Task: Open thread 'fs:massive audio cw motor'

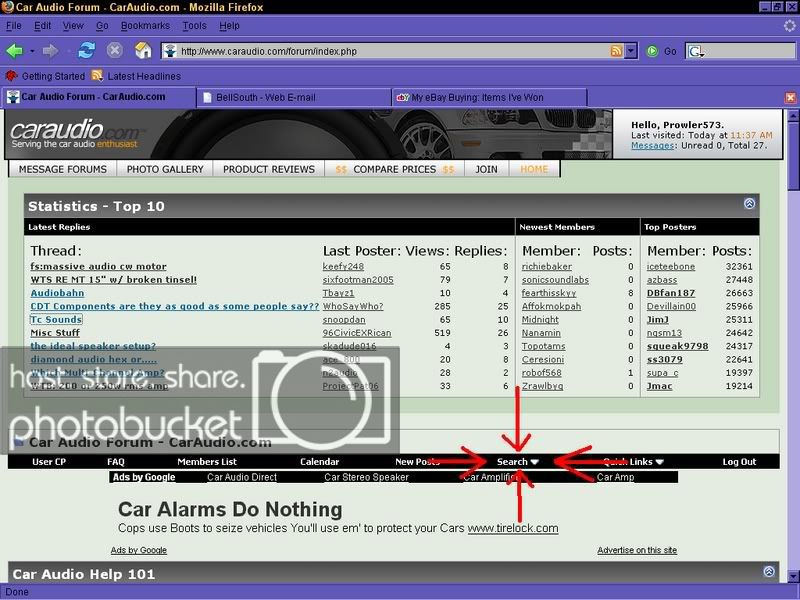Action: click(x=98, y=266)
